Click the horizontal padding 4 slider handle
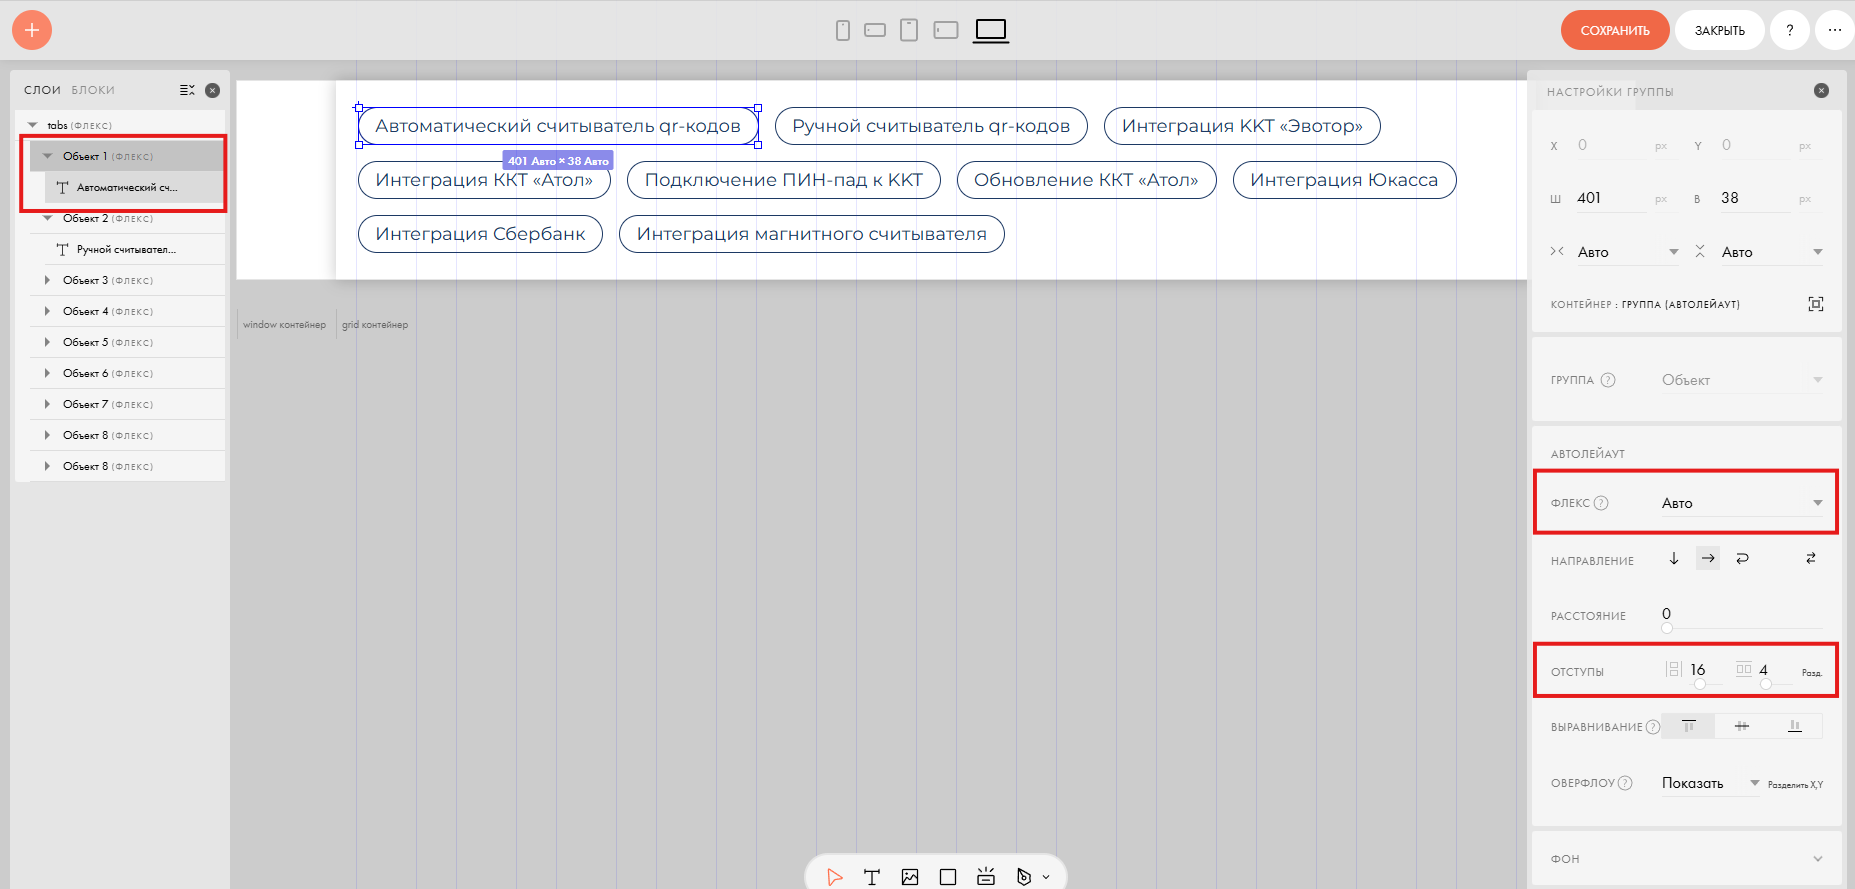The width and height of the screenshot is (1855, 889). (1766, 684)
